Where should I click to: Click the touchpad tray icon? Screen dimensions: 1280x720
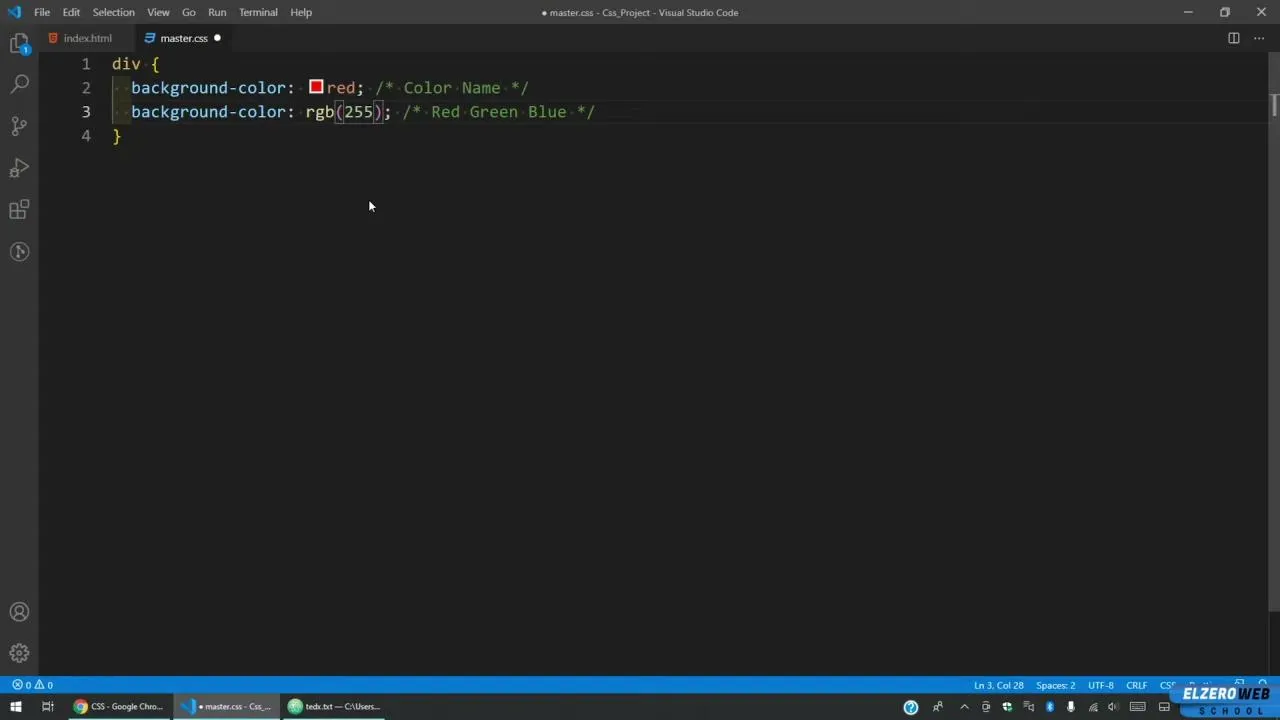(1164, 707)
